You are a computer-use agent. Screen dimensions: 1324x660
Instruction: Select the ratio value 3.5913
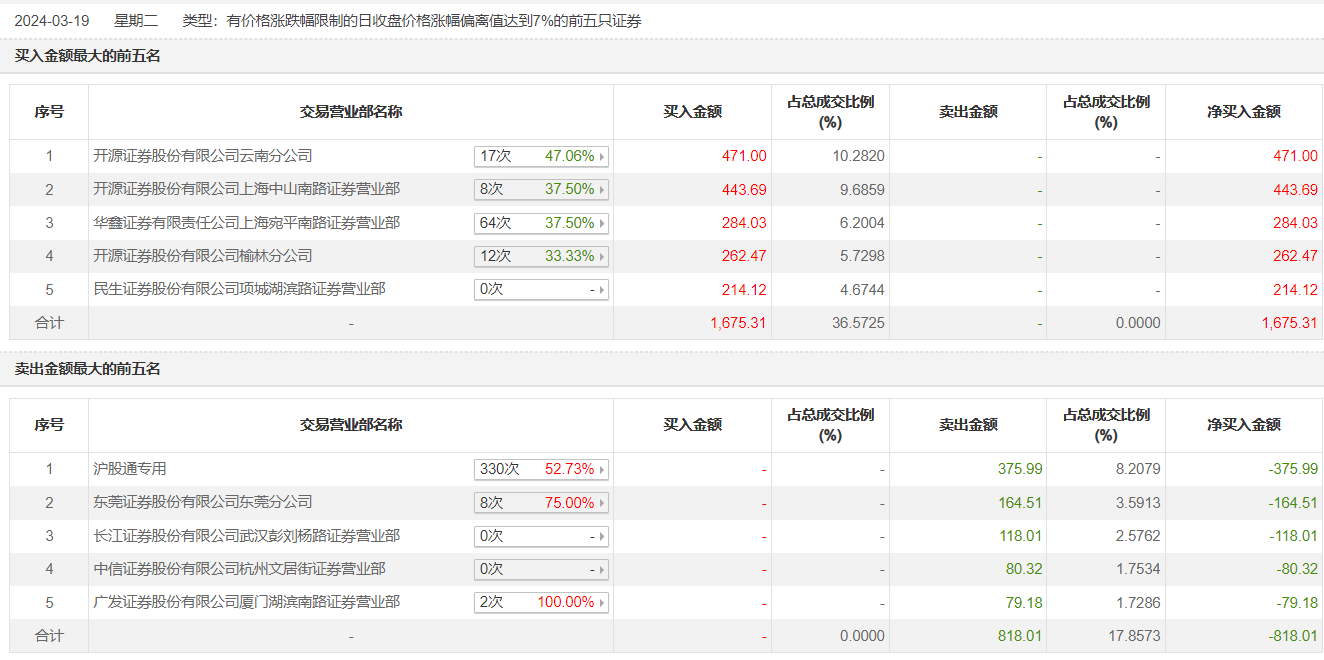(x=1138, y=502)
